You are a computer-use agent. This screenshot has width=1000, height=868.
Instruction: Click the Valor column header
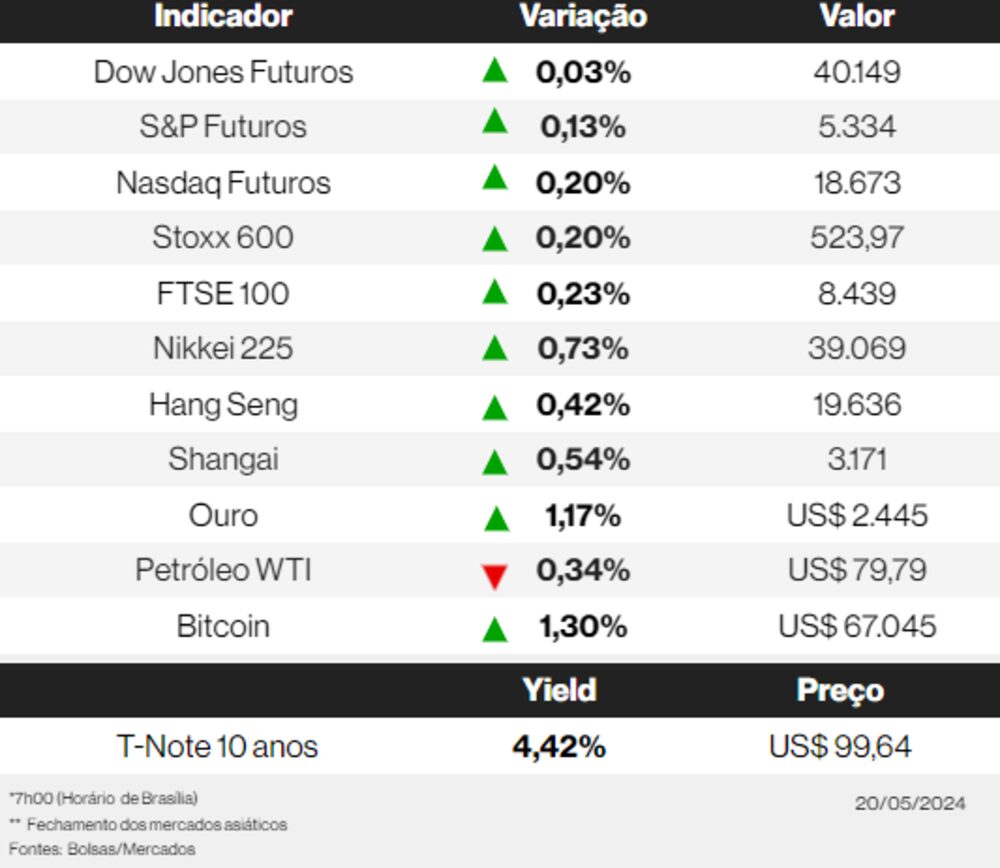pos(857,16)
